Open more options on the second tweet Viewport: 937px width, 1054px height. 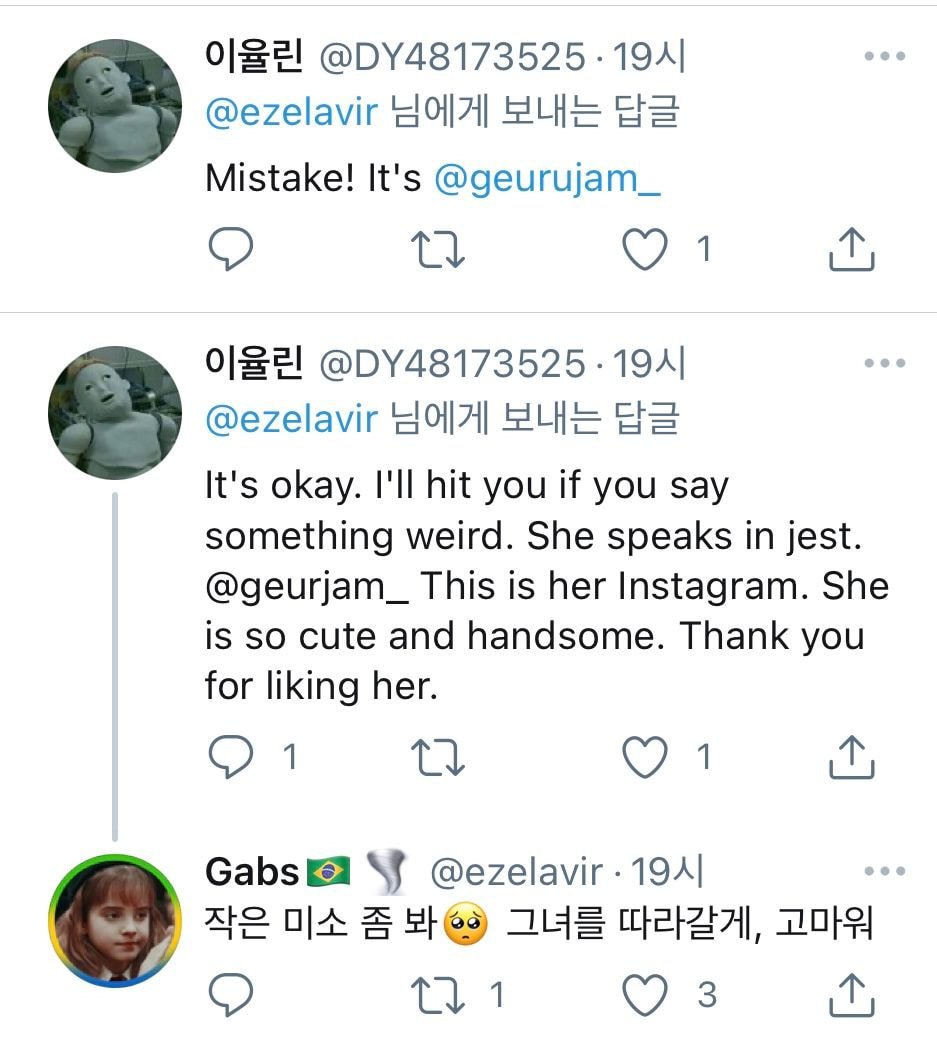pos(884,364)
